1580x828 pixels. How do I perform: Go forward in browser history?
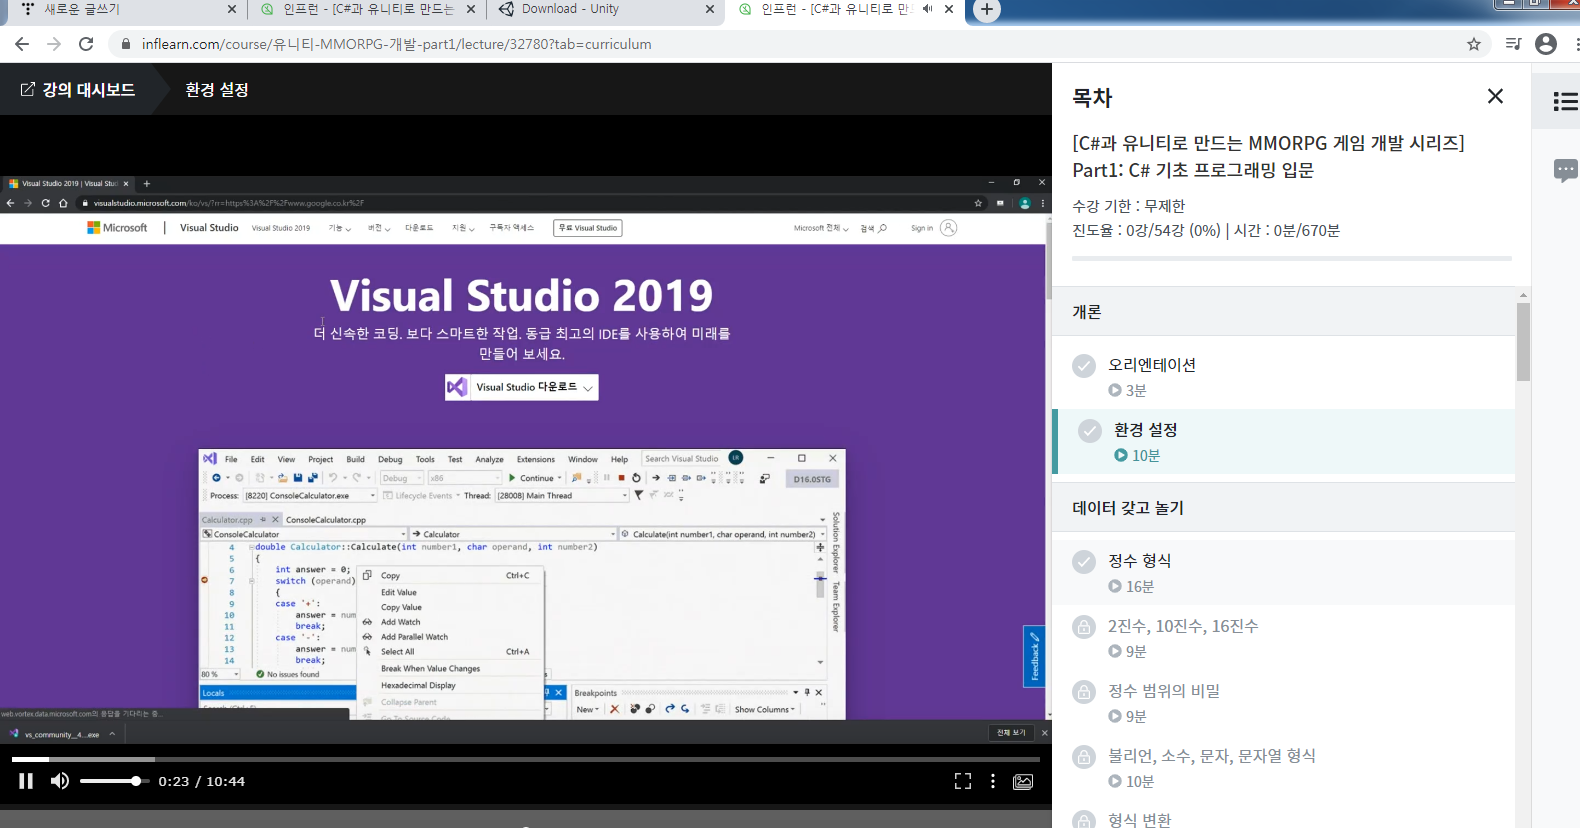(54, 44)
